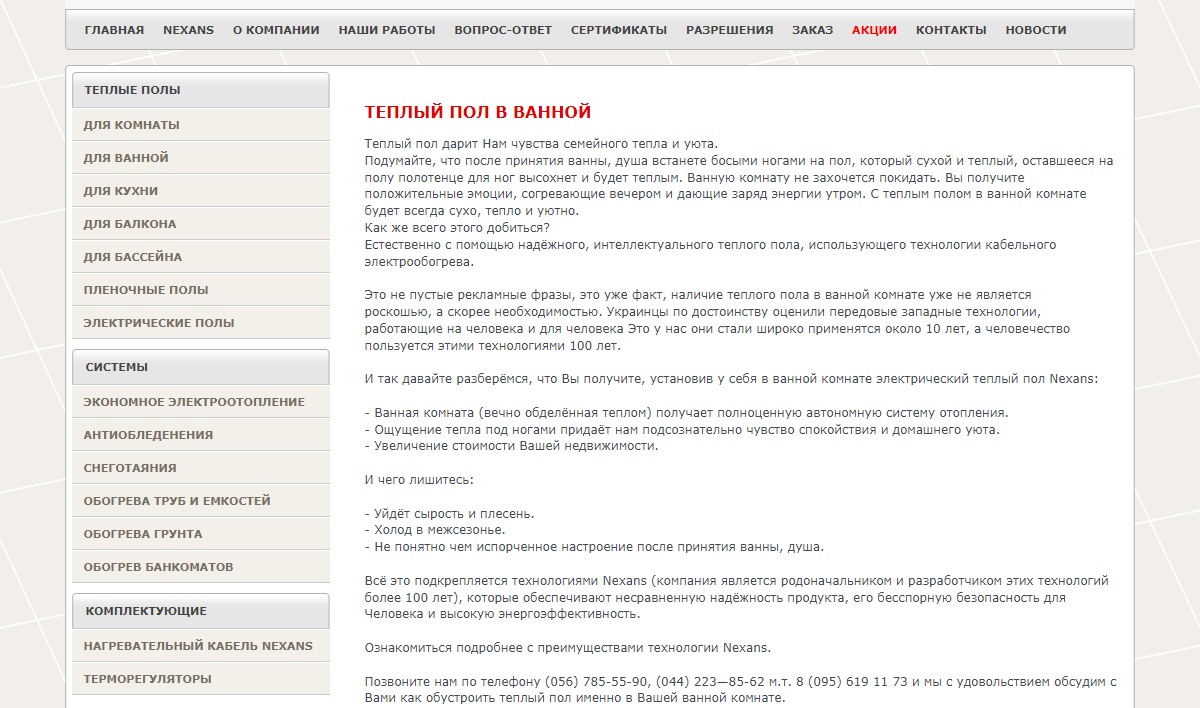Screen dimensions: 1200x708
Task: Open ДЛЯ БАССЕЙНА sidebar link
Action: click(133, 257)
